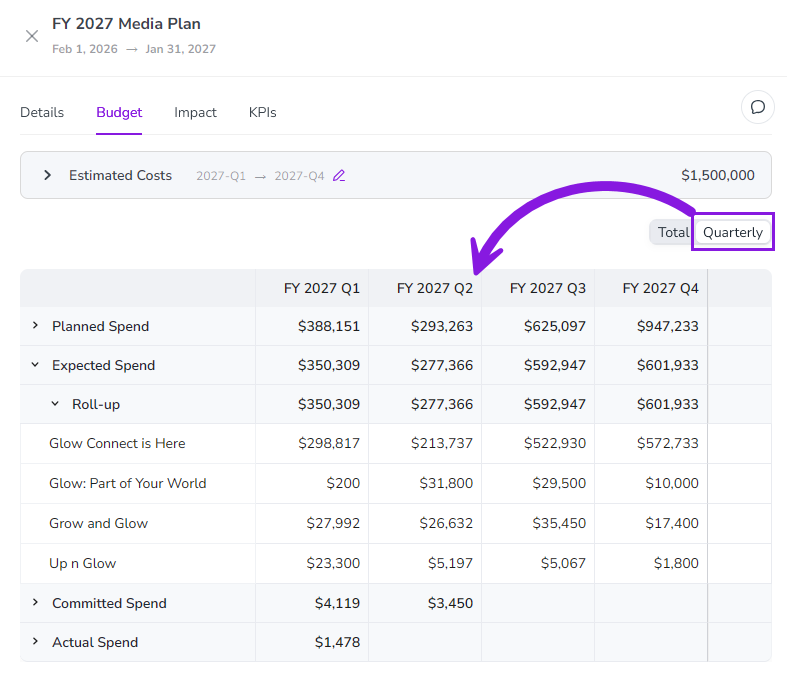Click the FY 2027 Q2 column header

click(x=435, y=289)
